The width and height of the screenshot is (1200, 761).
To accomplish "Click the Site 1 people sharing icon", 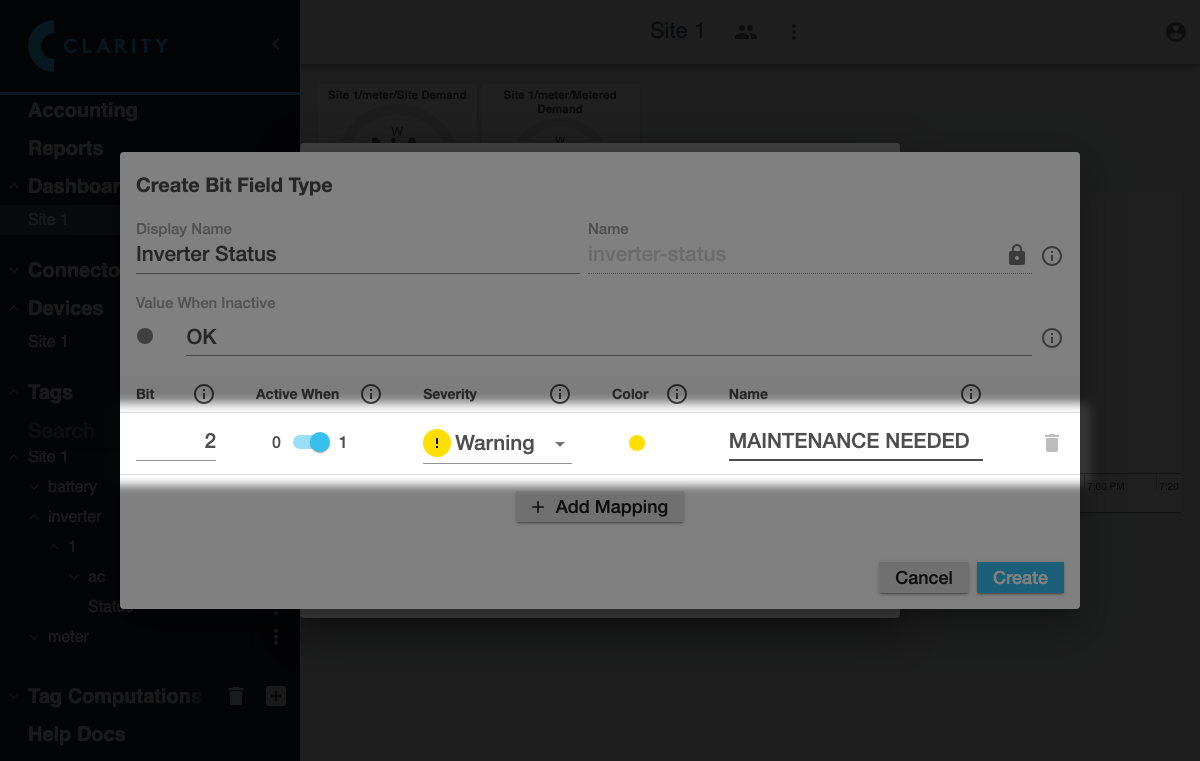I will [x=745, y=32].
